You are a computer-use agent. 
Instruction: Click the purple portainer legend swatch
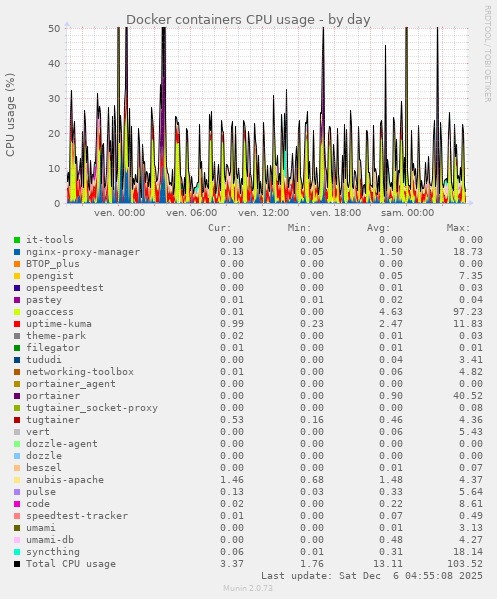point(17,396)
